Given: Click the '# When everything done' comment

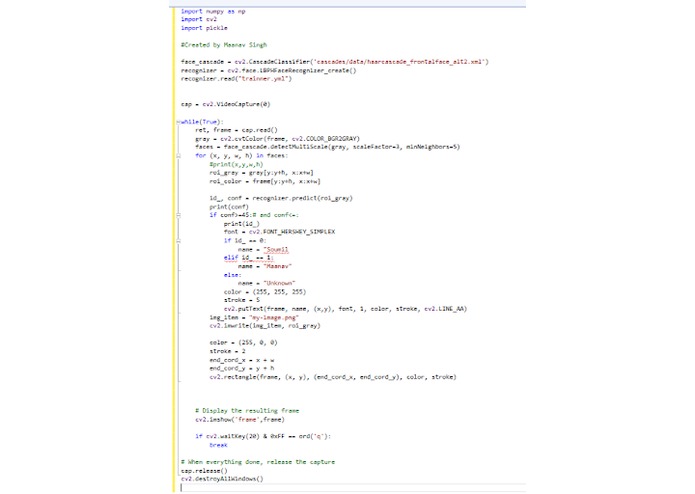Looking at the screenshot, I should click(258, 462).
